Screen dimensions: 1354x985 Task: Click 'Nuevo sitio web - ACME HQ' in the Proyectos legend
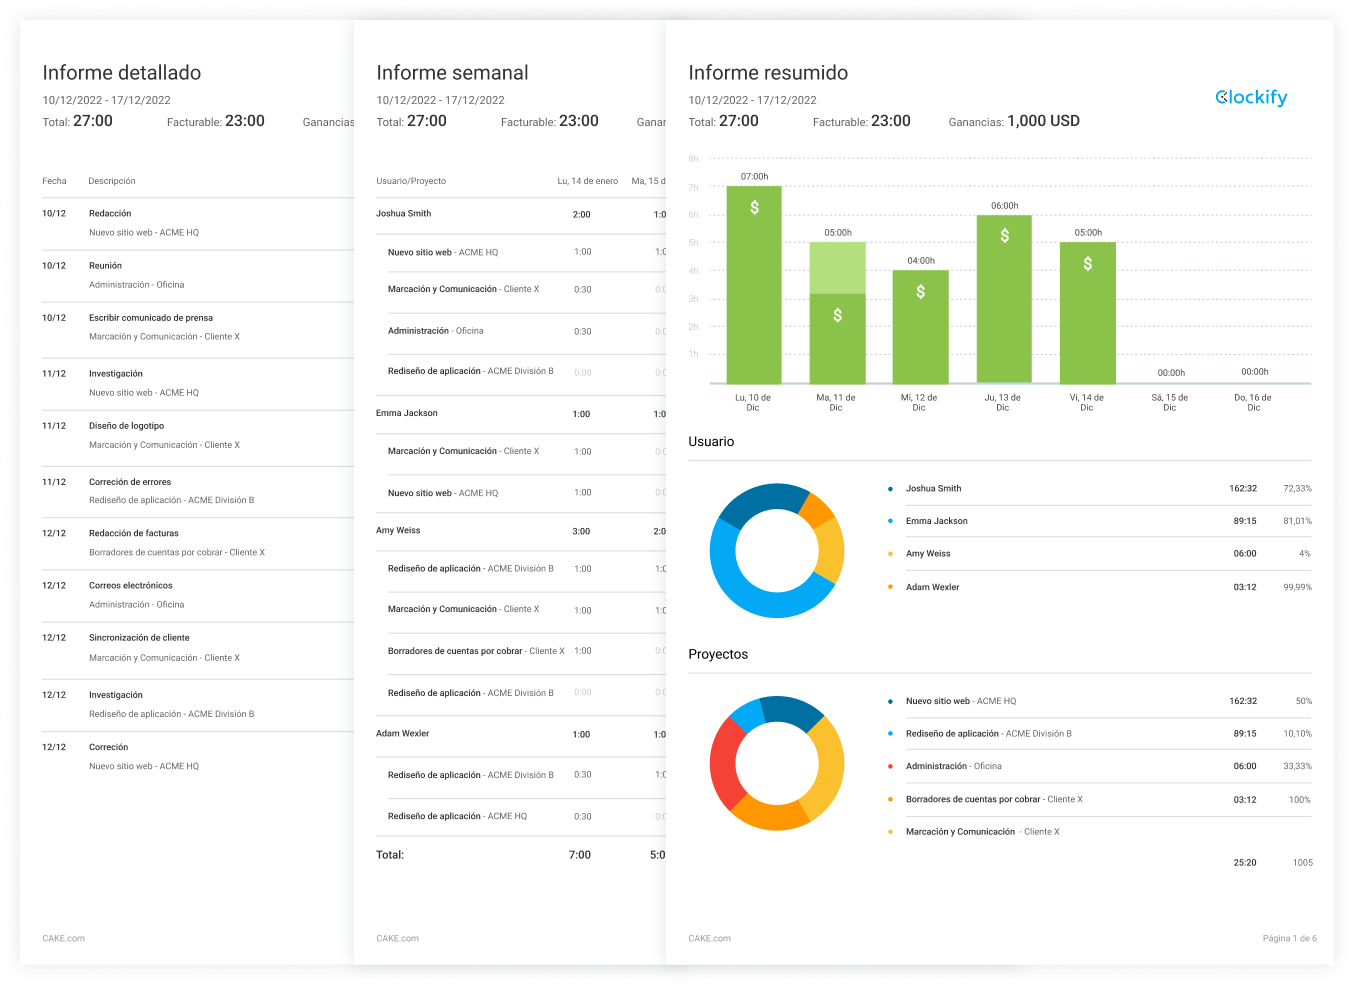tap(961, 701)
